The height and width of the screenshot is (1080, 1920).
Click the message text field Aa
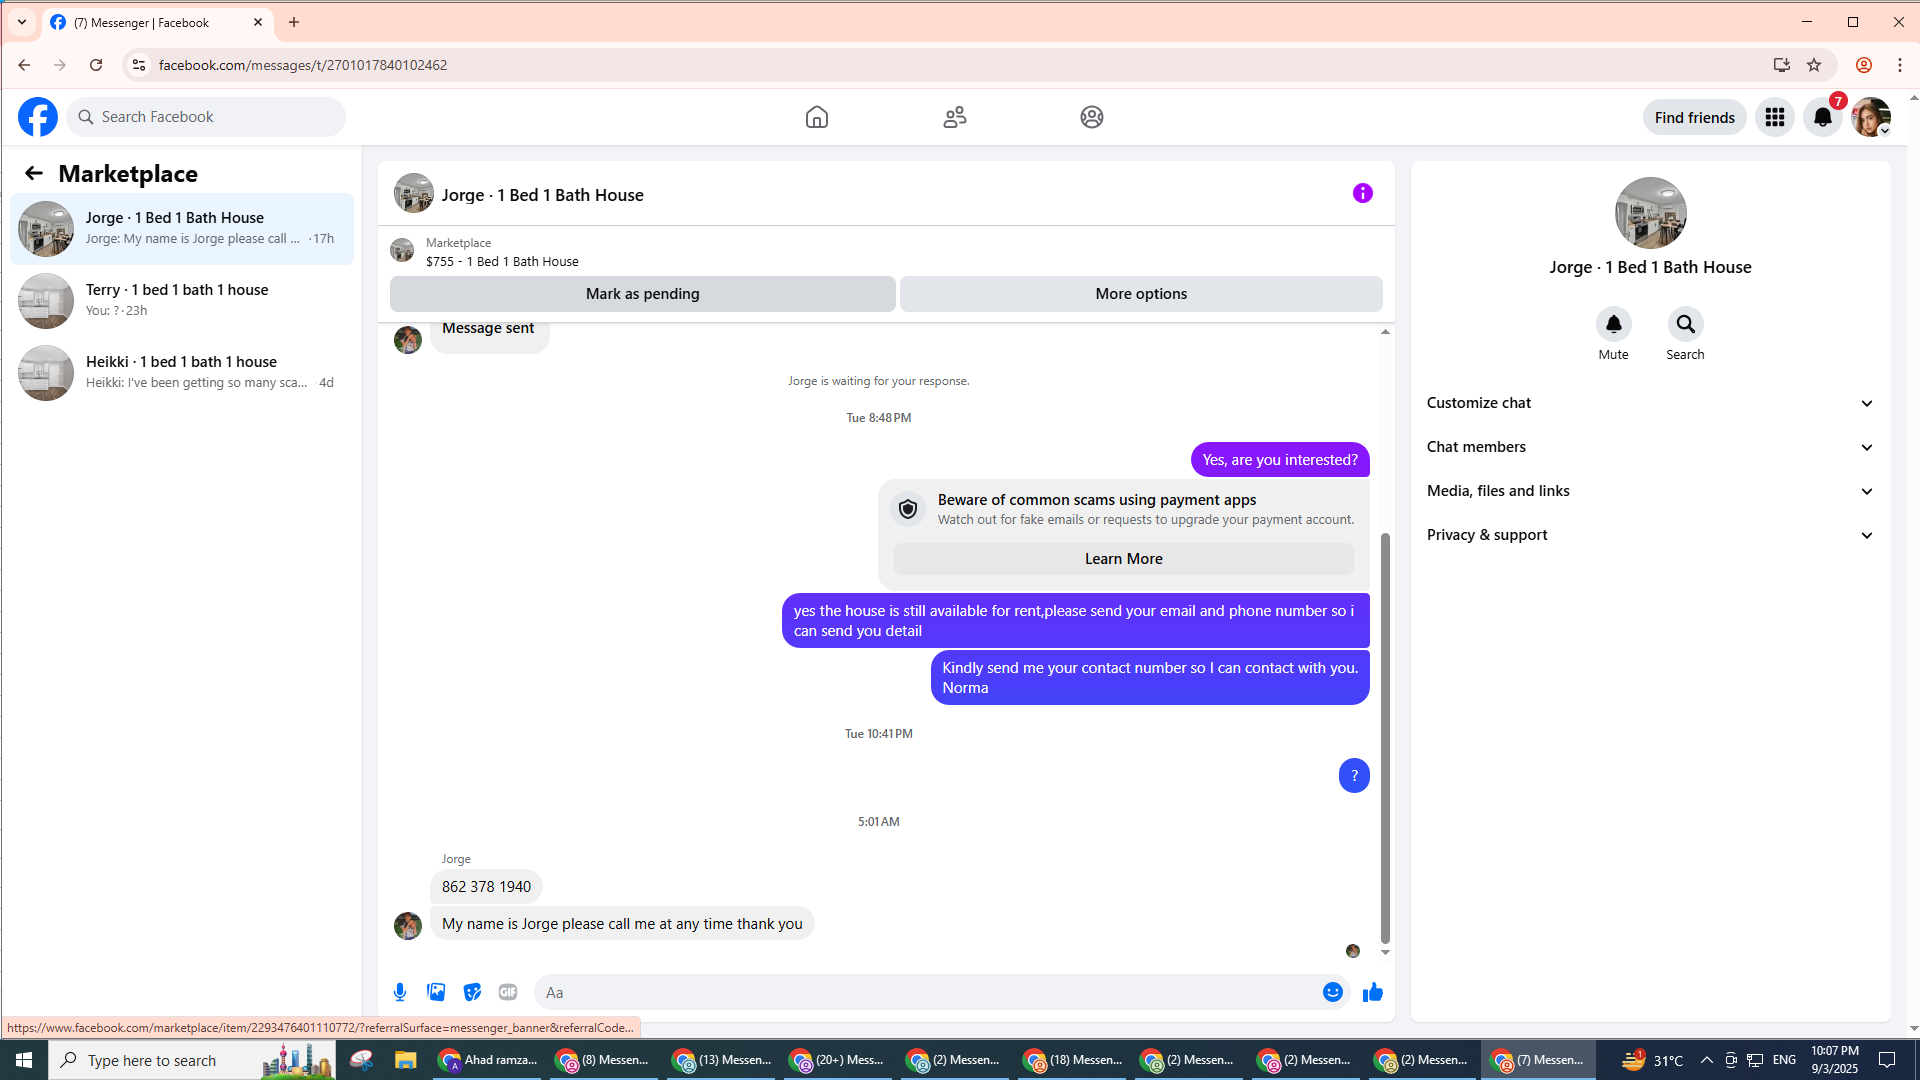[x=930, y=992]
